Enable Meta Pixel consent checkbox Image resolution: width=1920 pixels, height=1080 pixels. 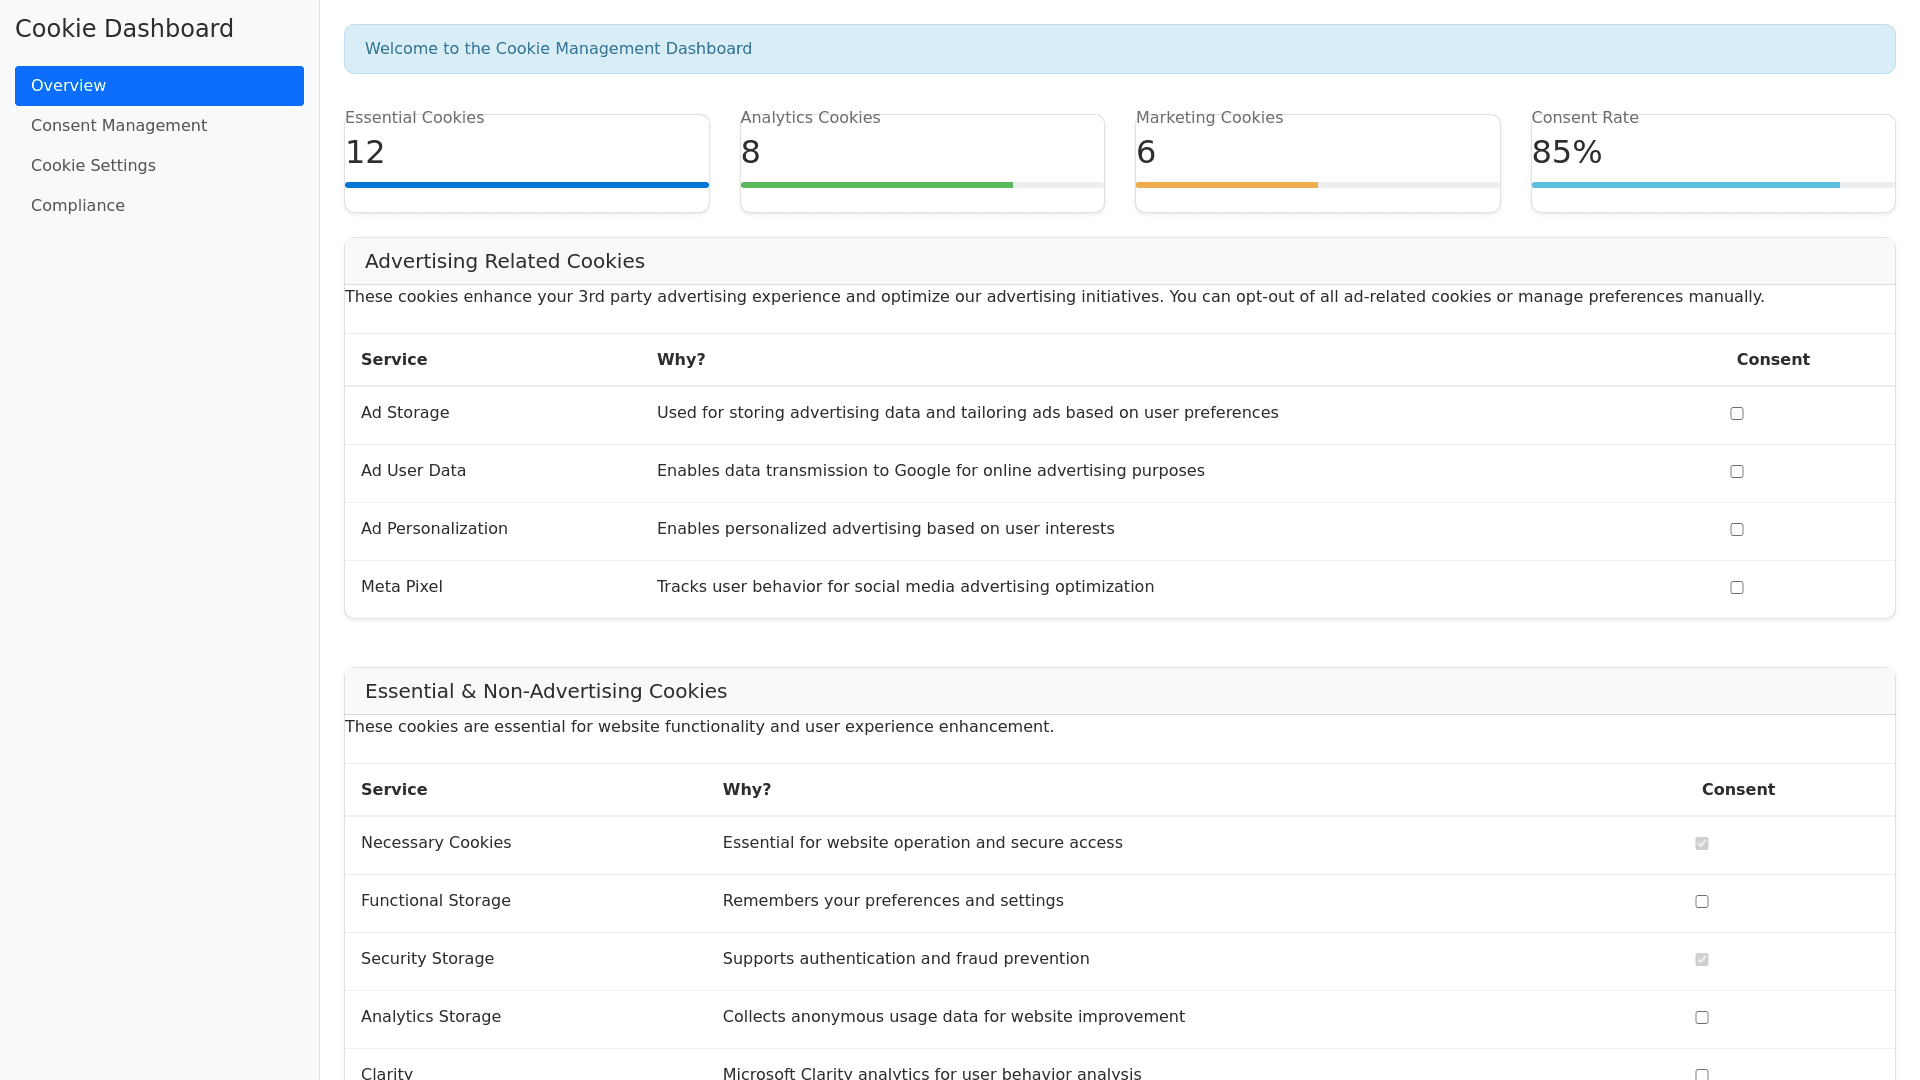click(1737, 588)
